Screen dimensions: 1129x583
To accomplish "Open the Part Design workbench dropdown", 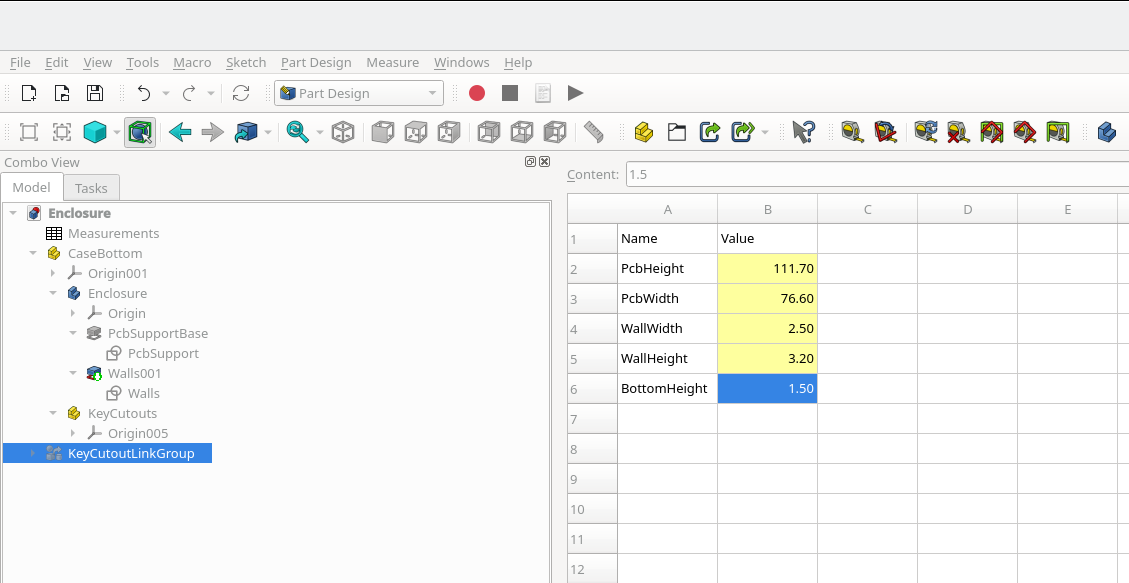I will coord(359,93).
